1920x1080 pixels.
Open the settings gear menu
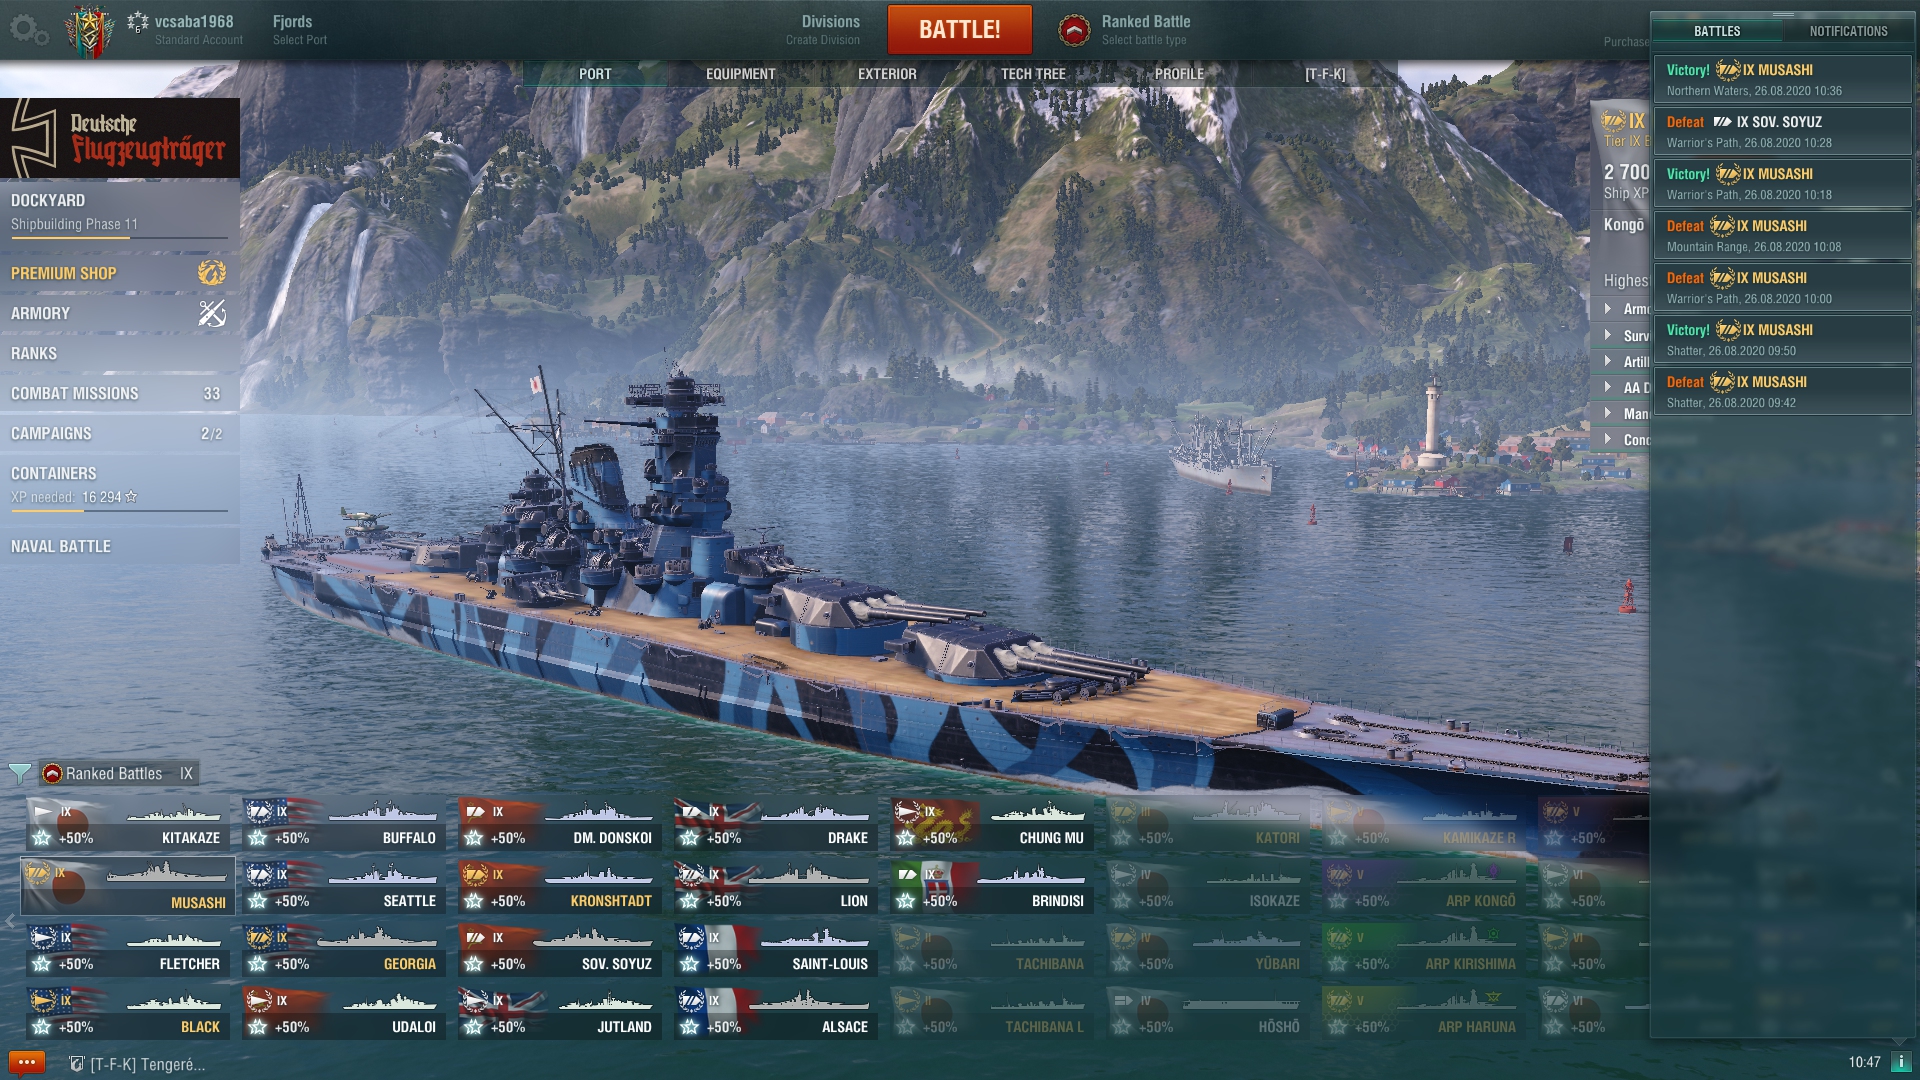tap(28, 30)
